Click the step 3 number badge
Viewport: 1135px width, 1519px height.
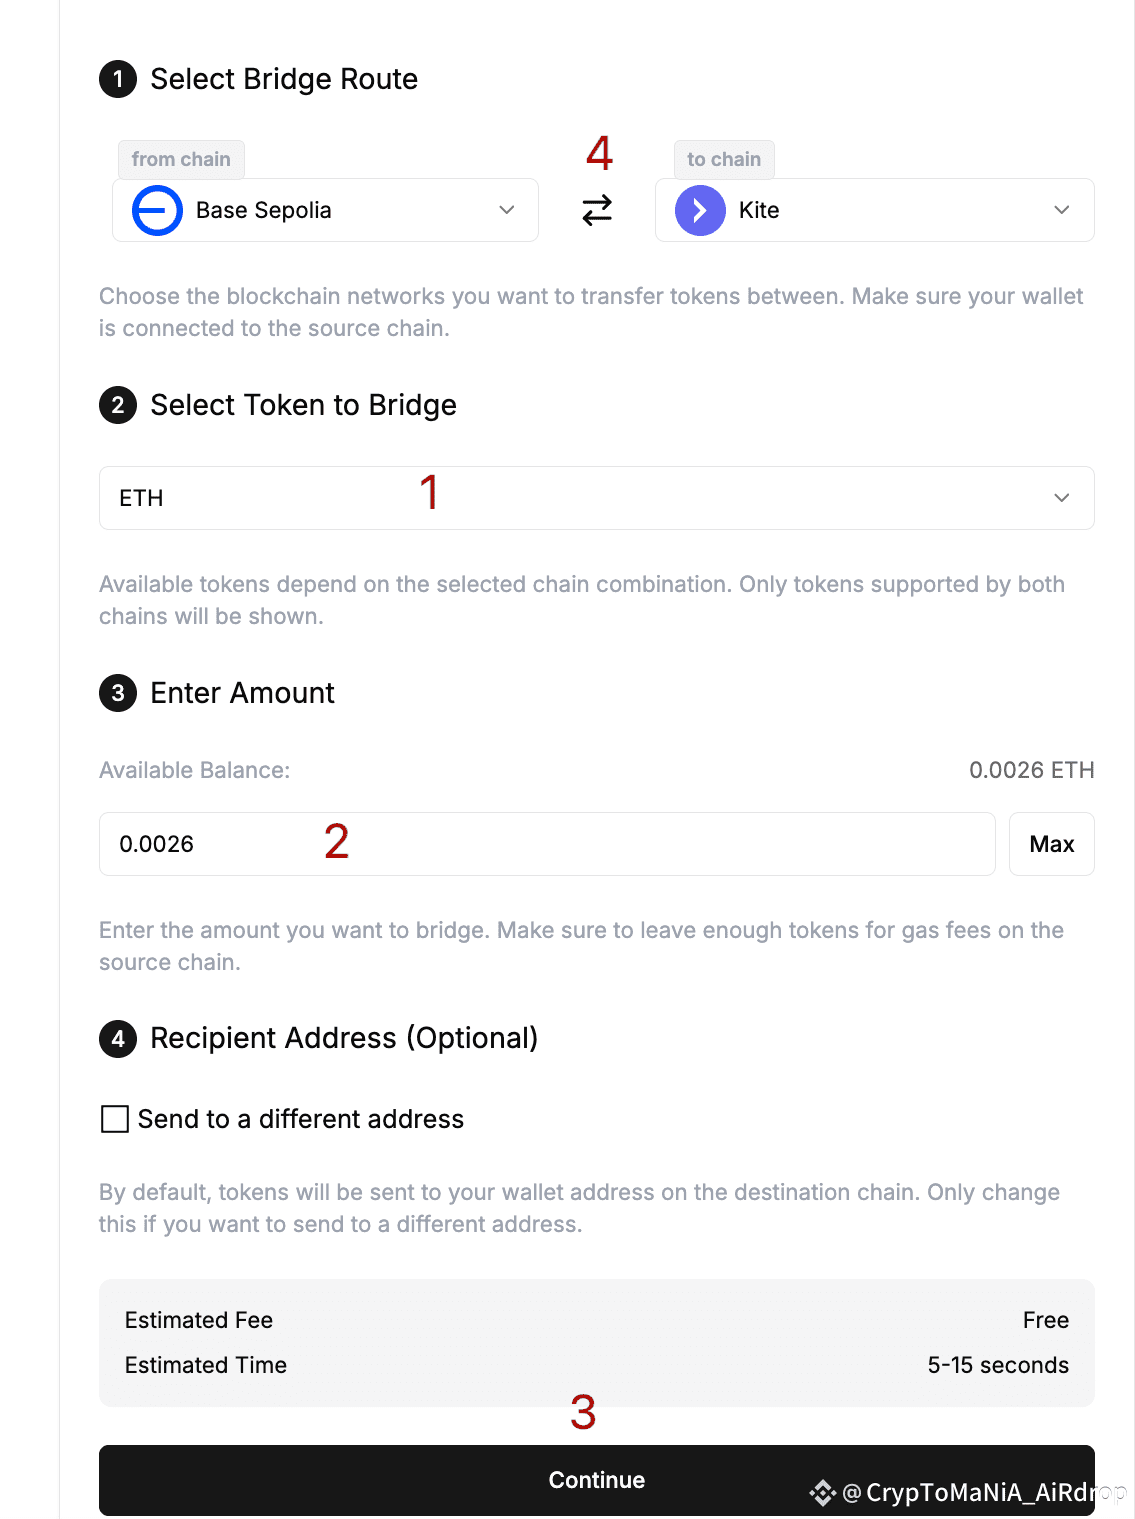(x=118, y=693)
